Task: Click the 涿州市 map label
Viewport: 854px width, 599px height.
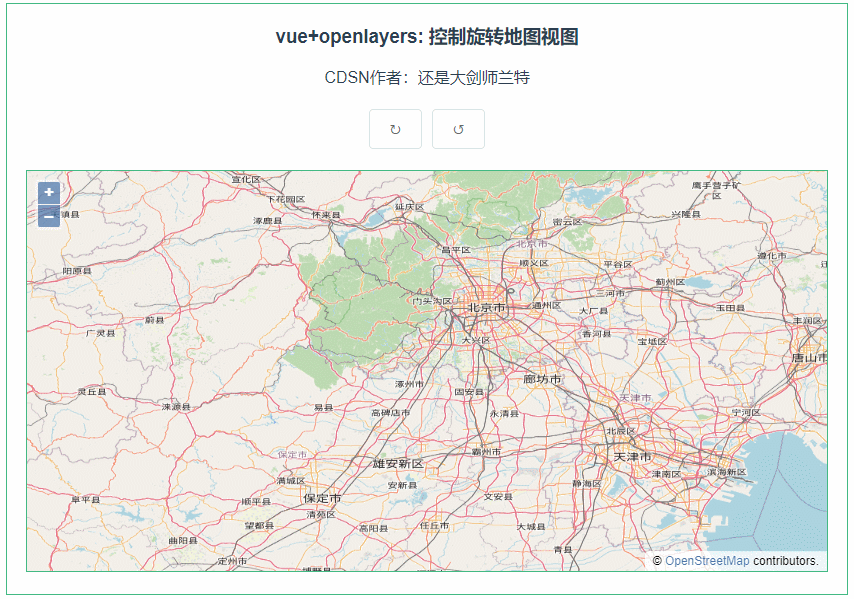Action: click(410, 384)
